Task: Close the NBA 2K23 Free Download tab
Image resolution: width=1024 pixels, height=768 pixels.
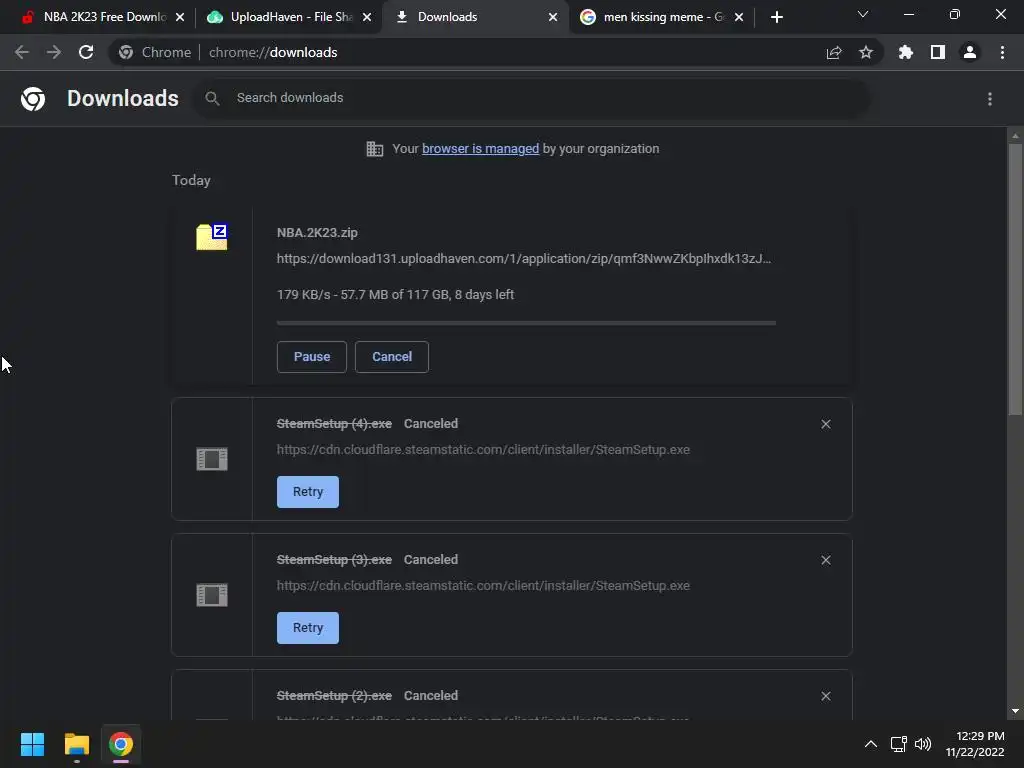Action: [x=180, y=17]
